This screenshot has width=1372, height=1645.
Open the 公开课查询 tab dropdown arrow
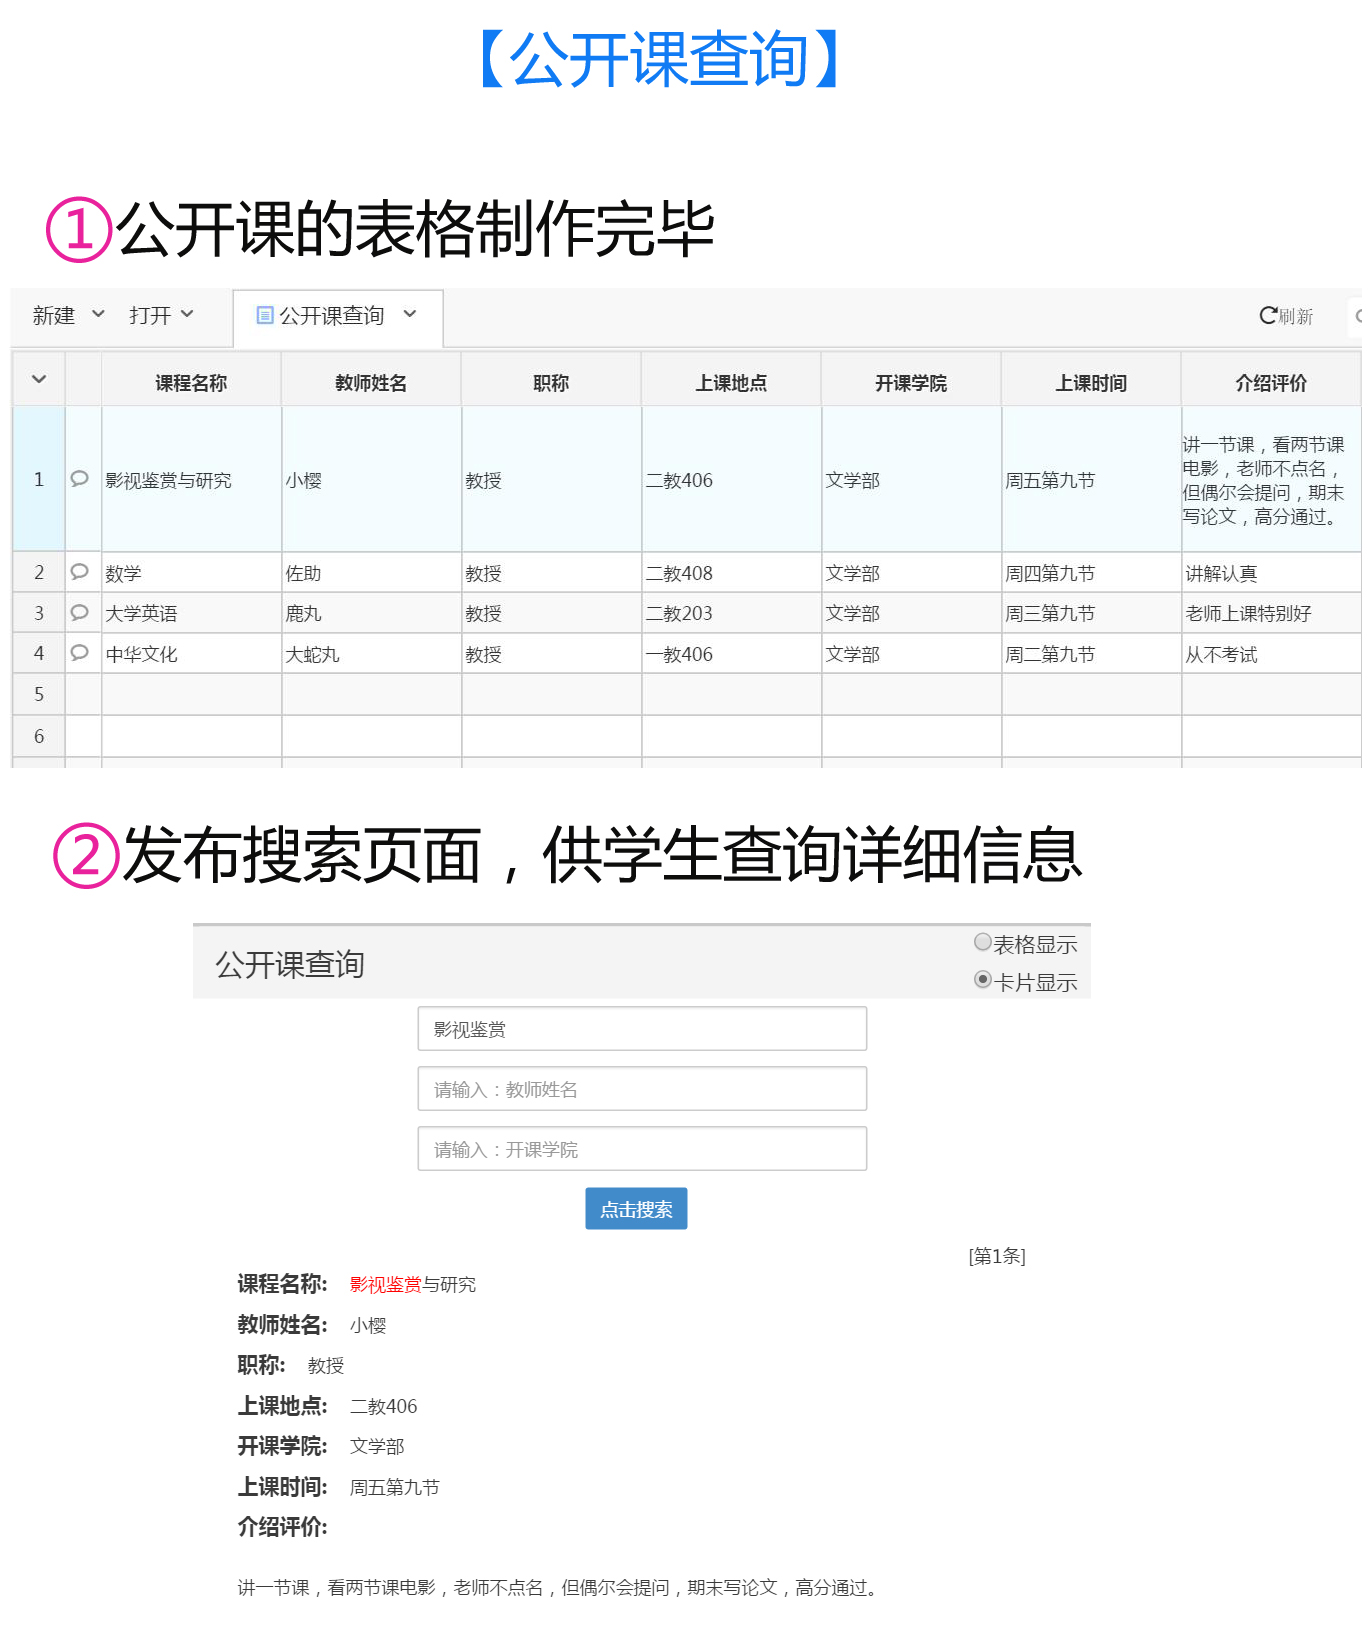pos(410,314)
